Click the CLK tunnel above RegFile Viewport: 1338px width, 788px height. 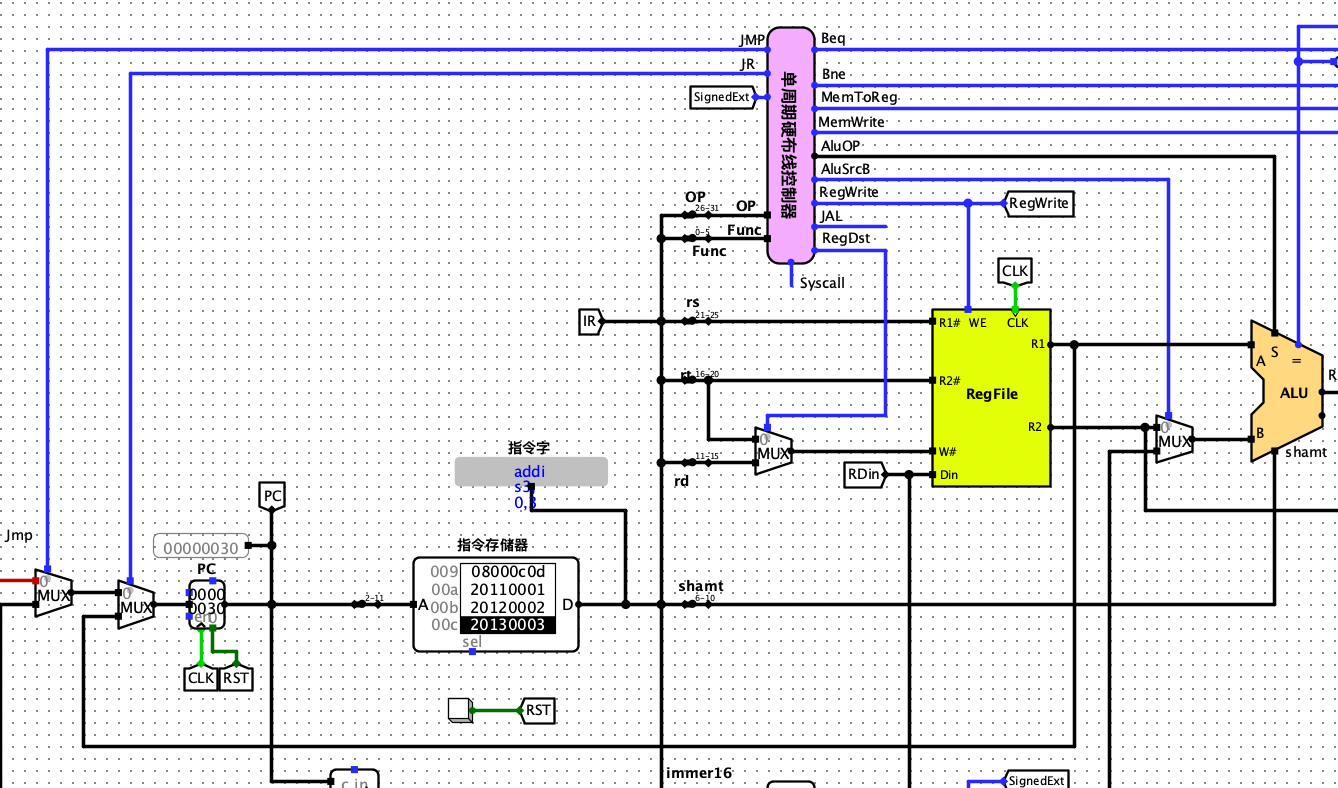pyautogui.click(x=1015, y=271)
